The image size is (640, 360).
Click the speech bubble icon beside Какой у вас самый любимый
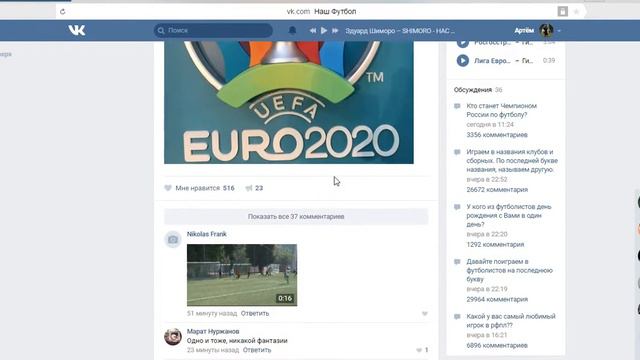point(457,317)
